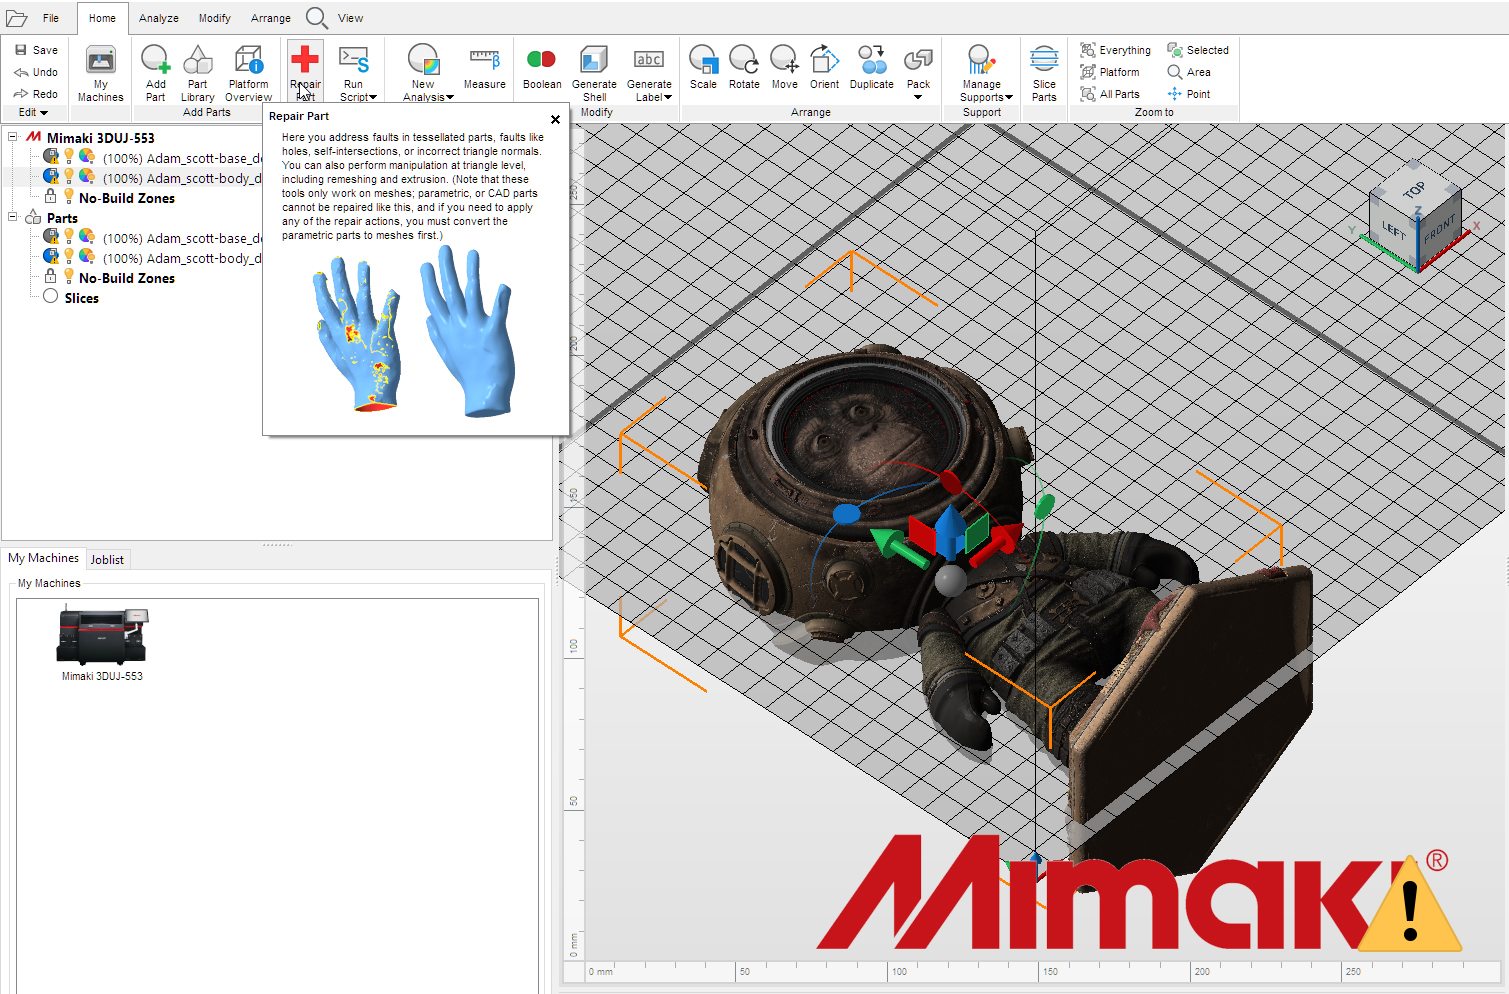Click Slice Parts
1509x994 pixels.
(1044, 73)
